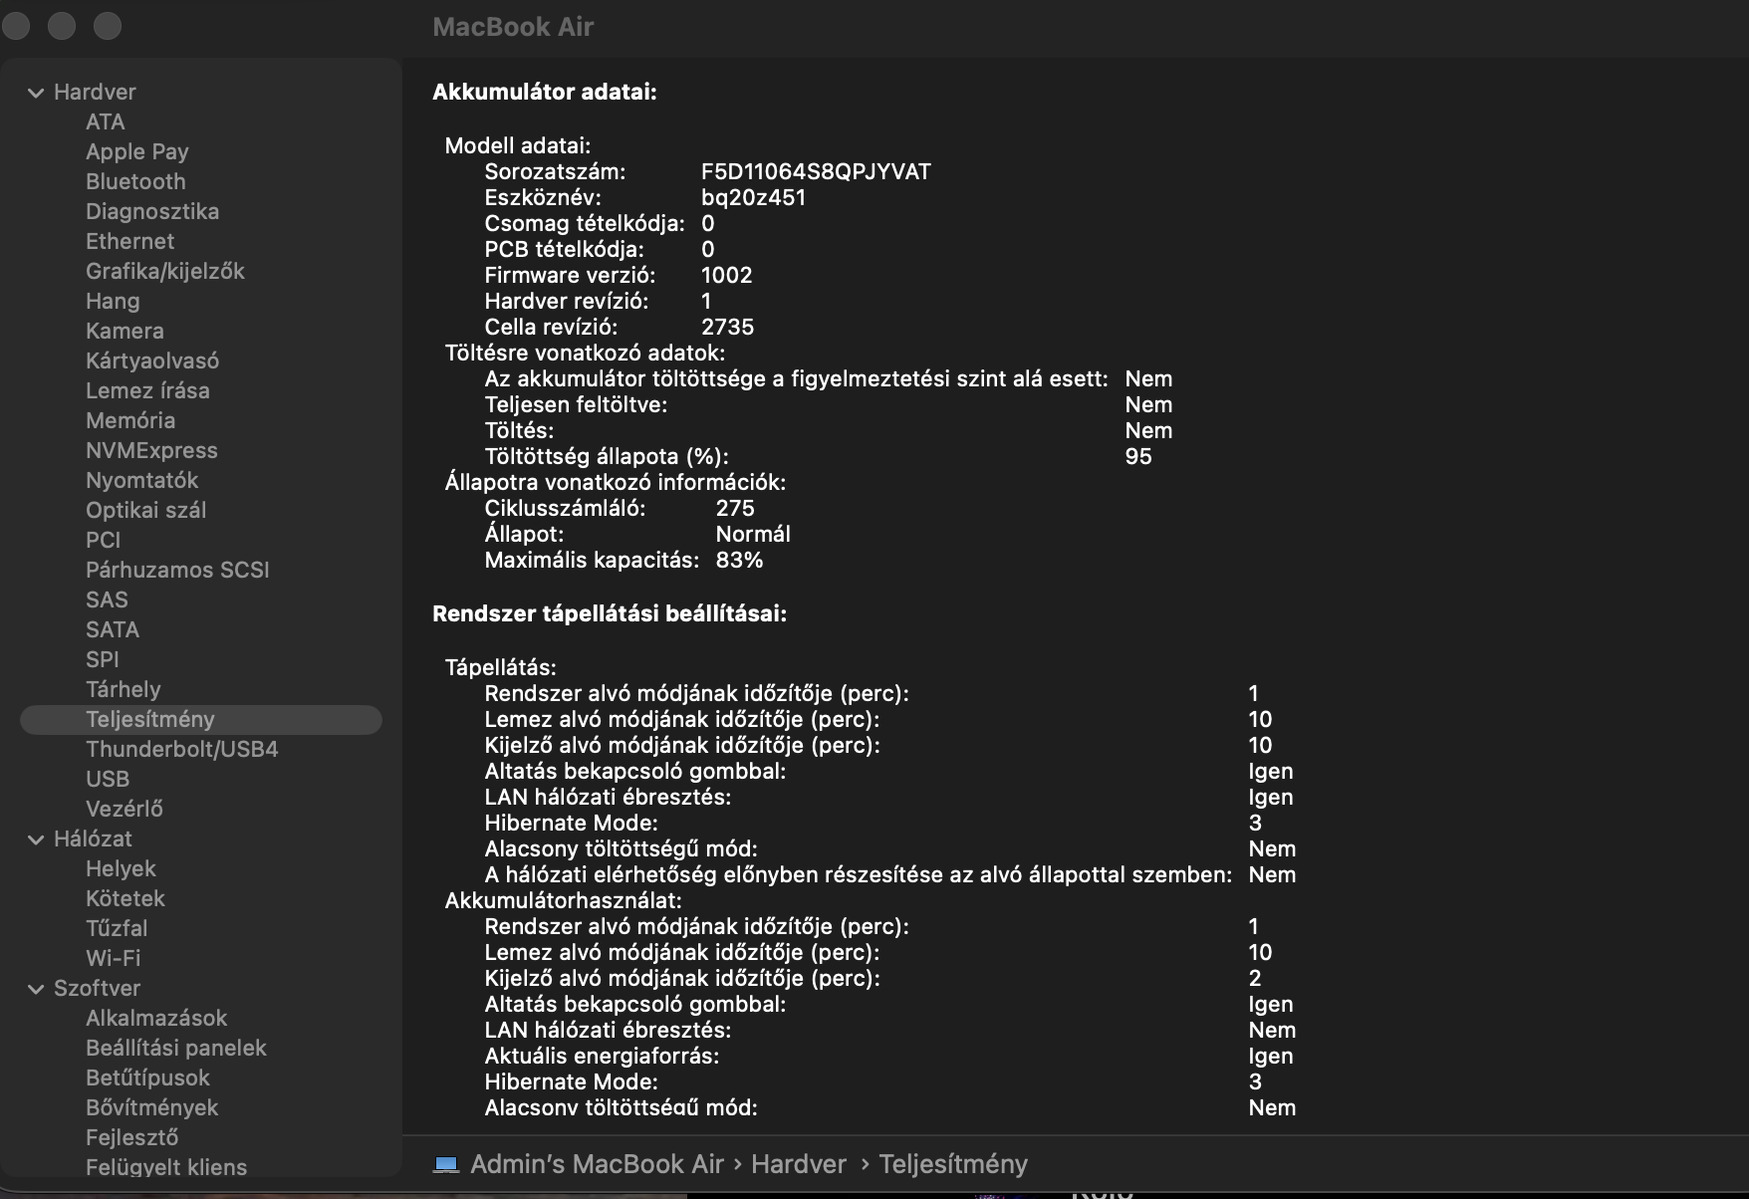
Task: Select SAS in the sidebar
Action: tap(107, 600)
